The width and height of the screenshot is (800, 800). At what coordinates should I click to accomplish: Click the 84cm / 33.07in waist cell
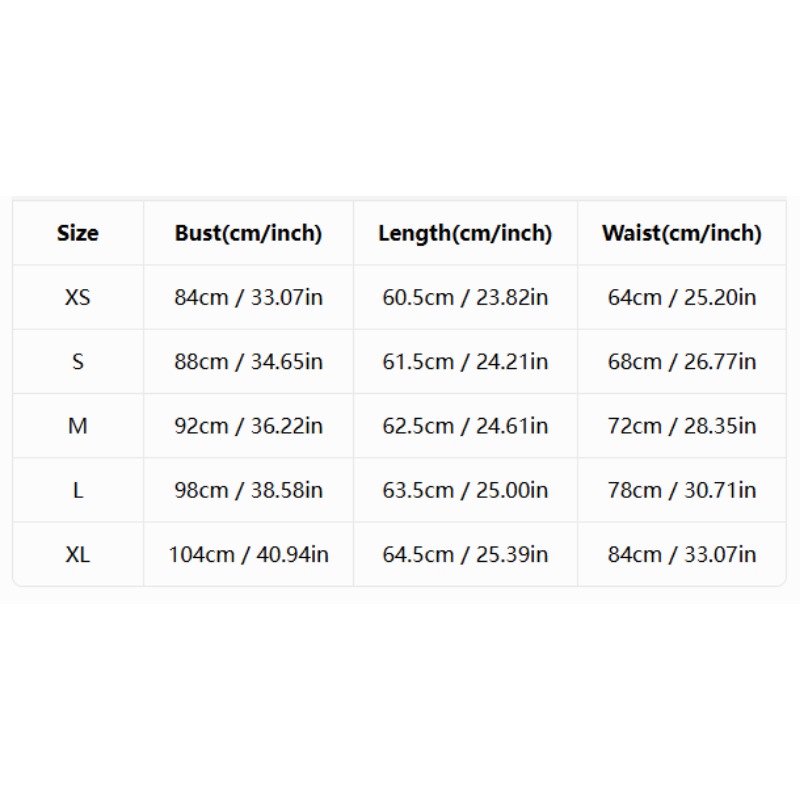(682, 555)
